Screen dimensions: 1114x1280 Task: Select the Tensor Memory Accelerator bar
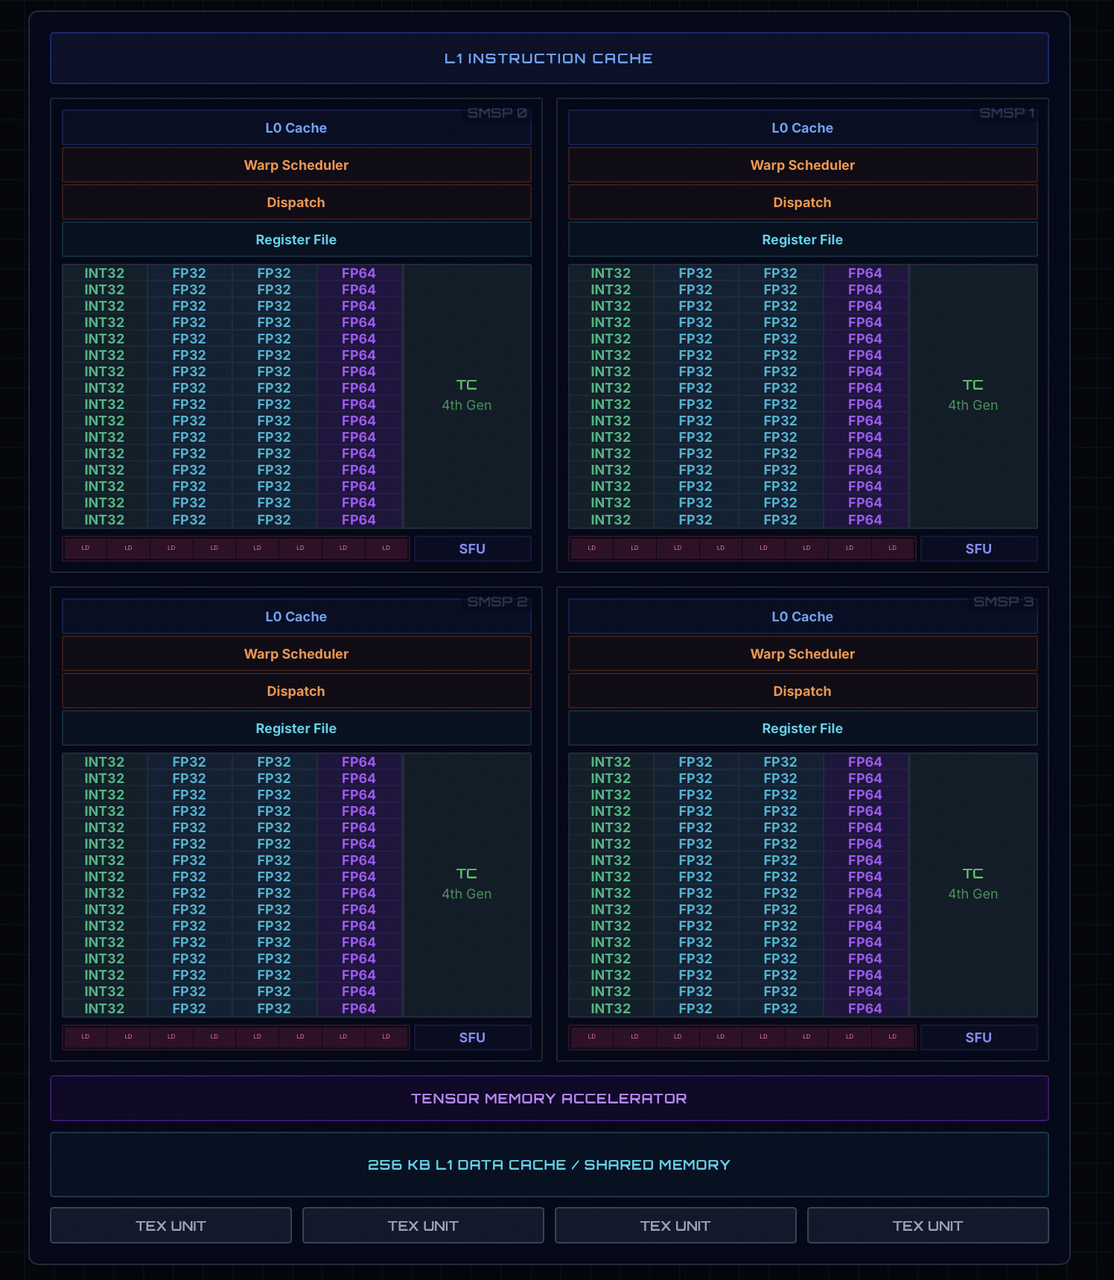[549, 1098]
